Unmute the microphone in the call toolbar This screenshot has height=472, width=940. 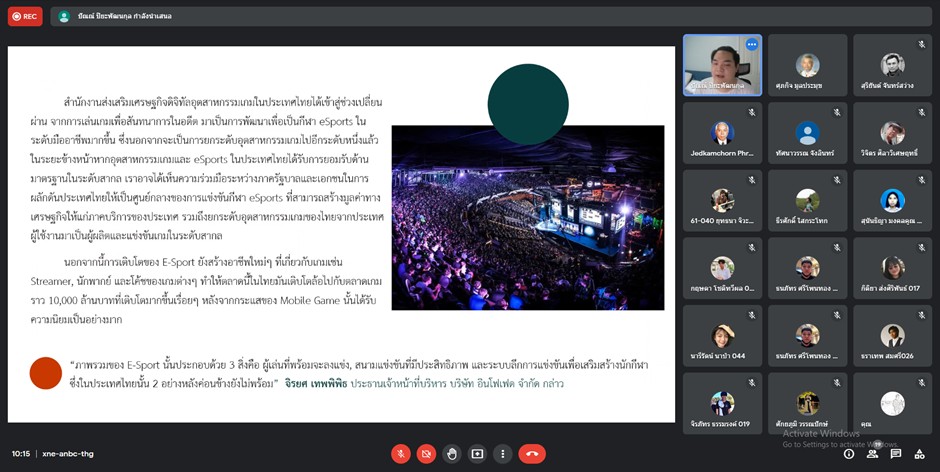400,453
